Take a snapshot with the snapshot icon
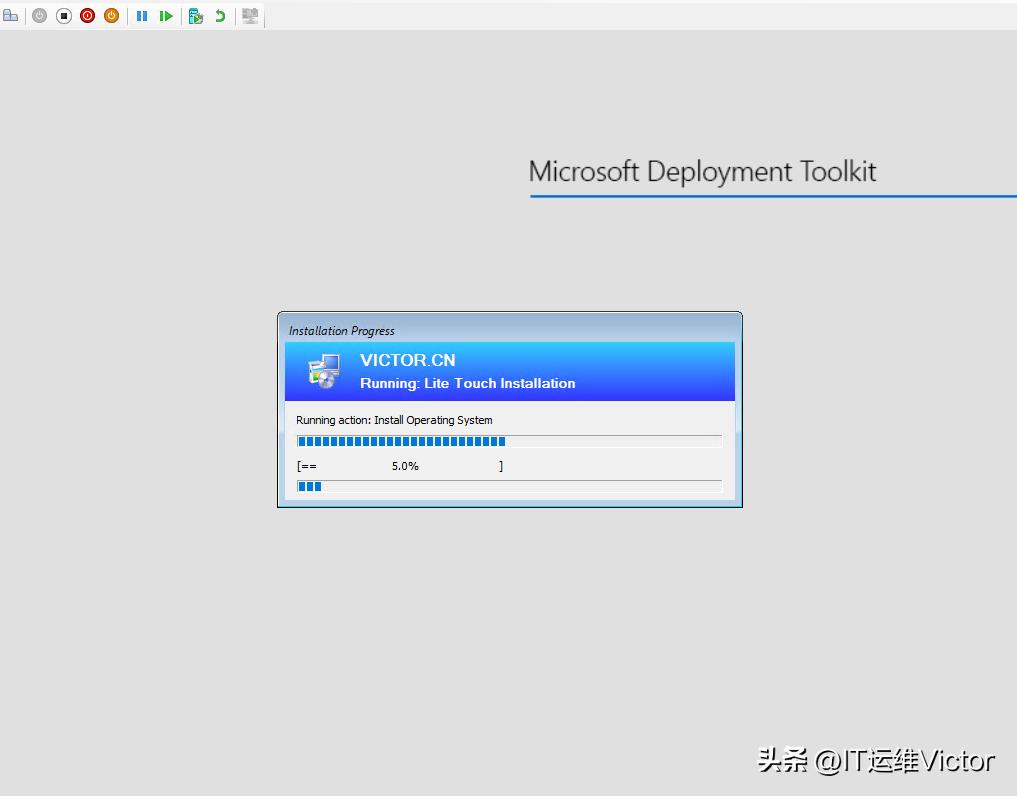The width and height of the screenshot is (1017, 796). coord(197,16)
